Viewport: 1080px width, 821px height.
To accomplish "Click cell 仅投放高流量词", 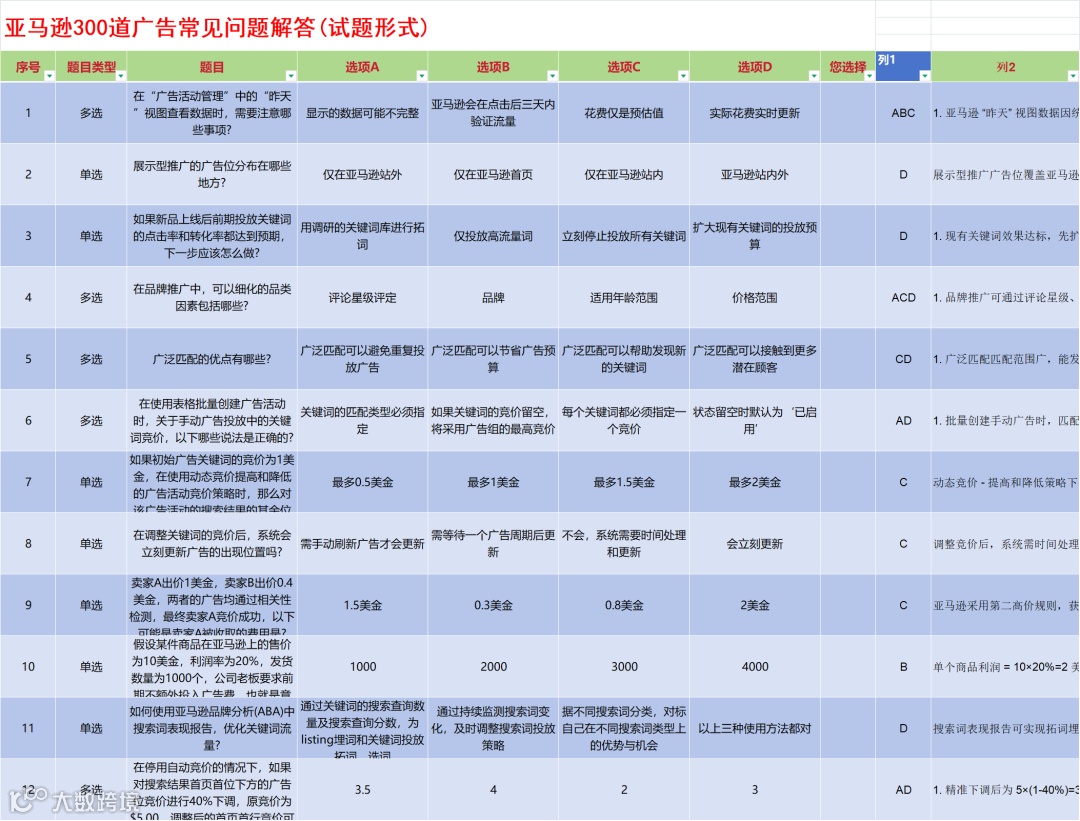I will pyautogui.click(x=493, y=236).
